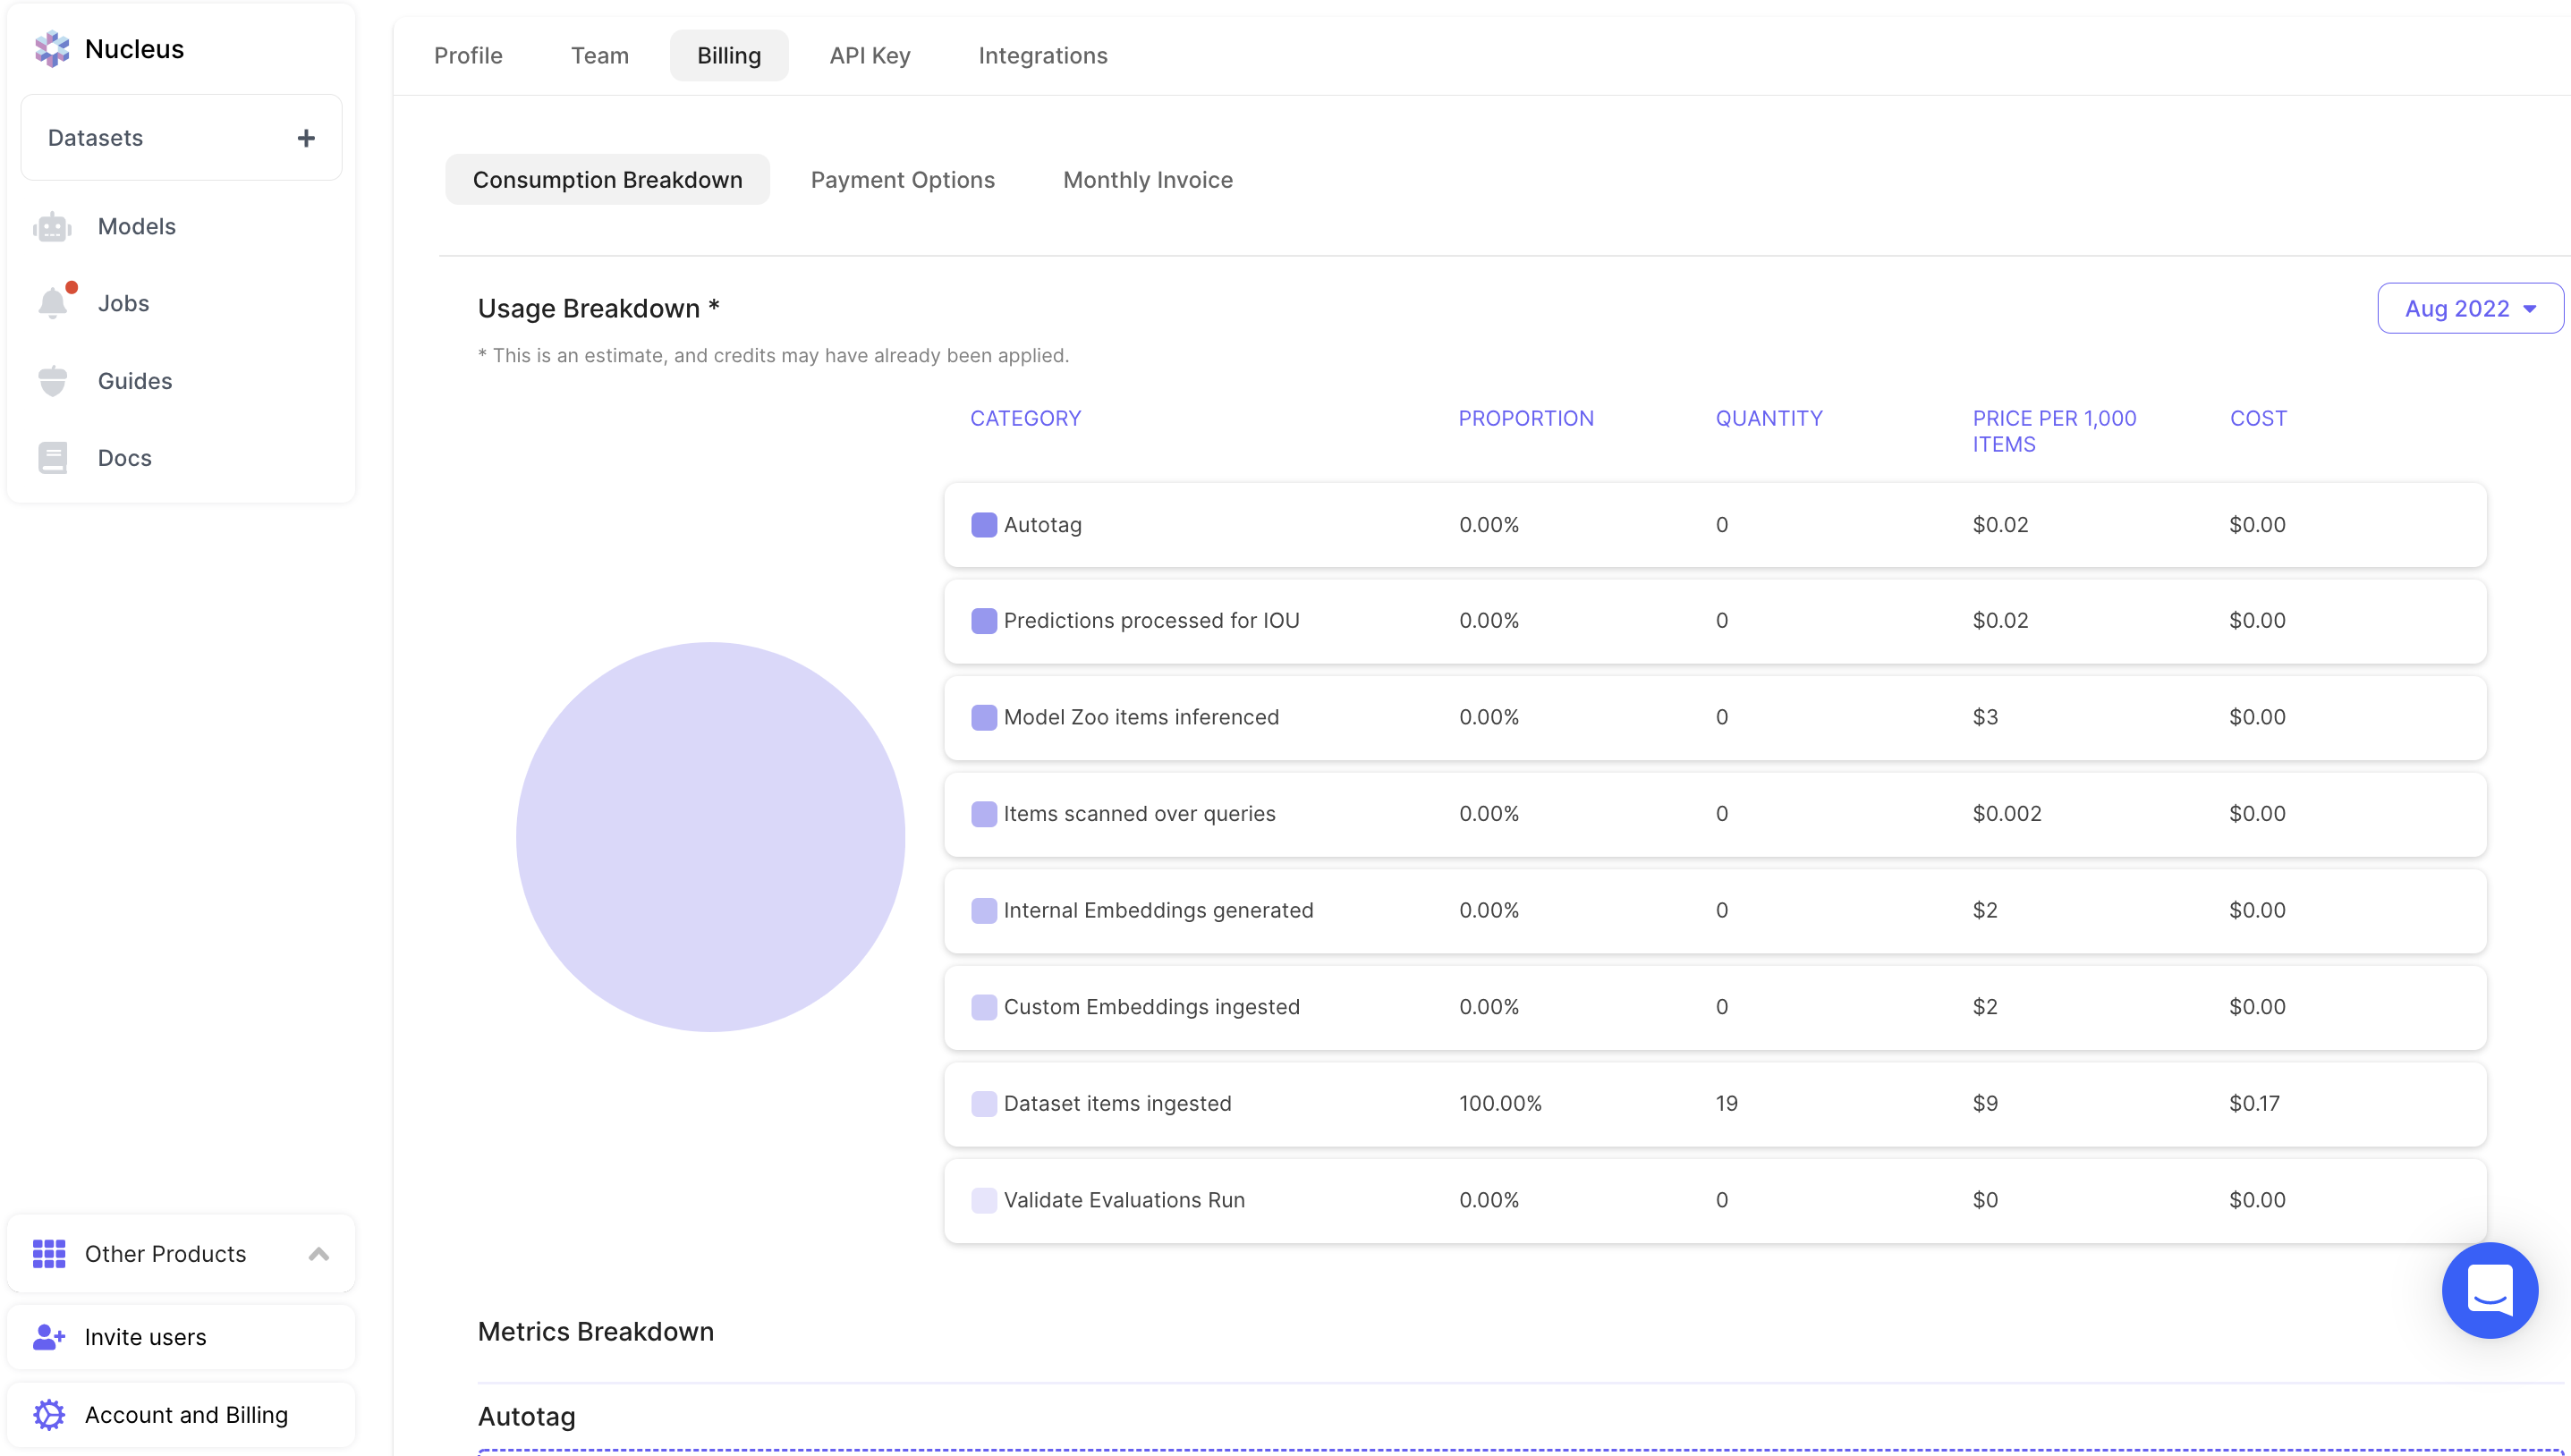
Task: Click the Autotag color swatch
Action: pos(983,525)
